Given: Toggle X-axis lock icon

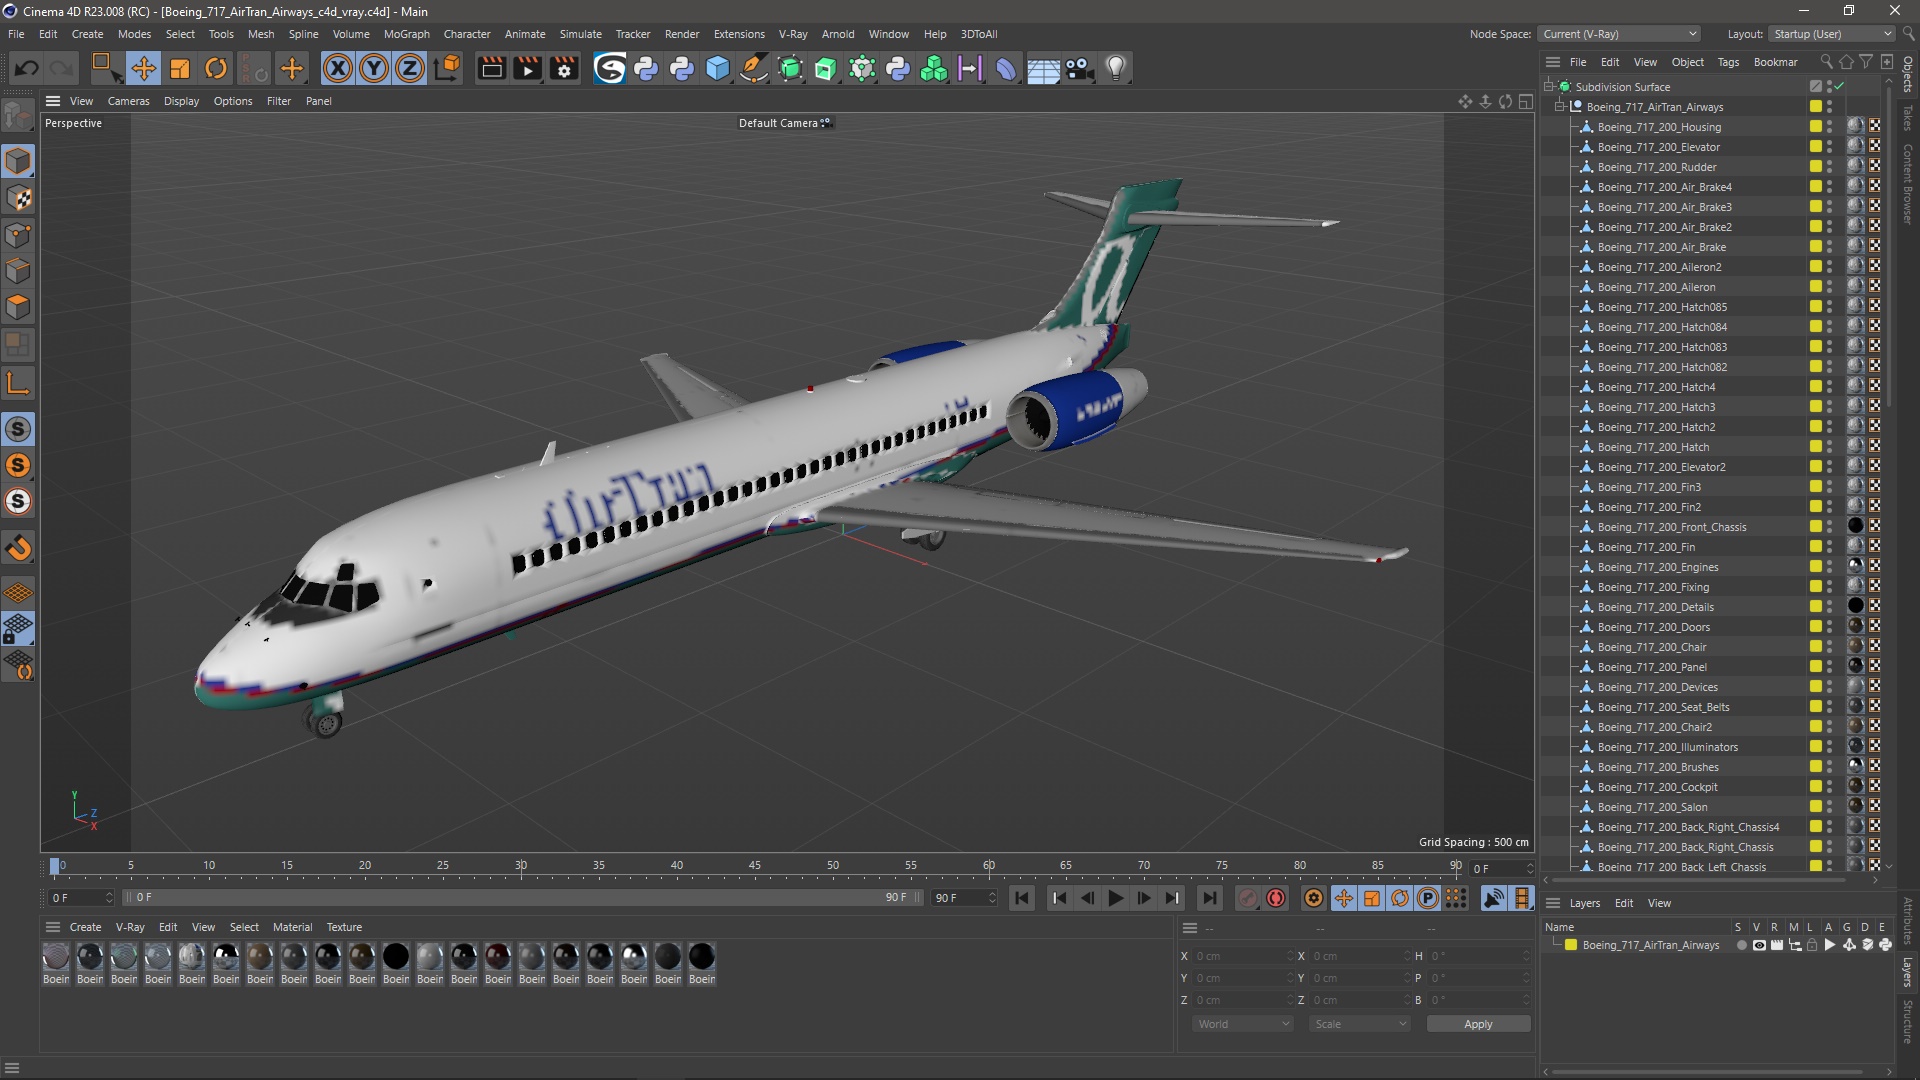Looking at the screenshot, I should click(338, 68).
